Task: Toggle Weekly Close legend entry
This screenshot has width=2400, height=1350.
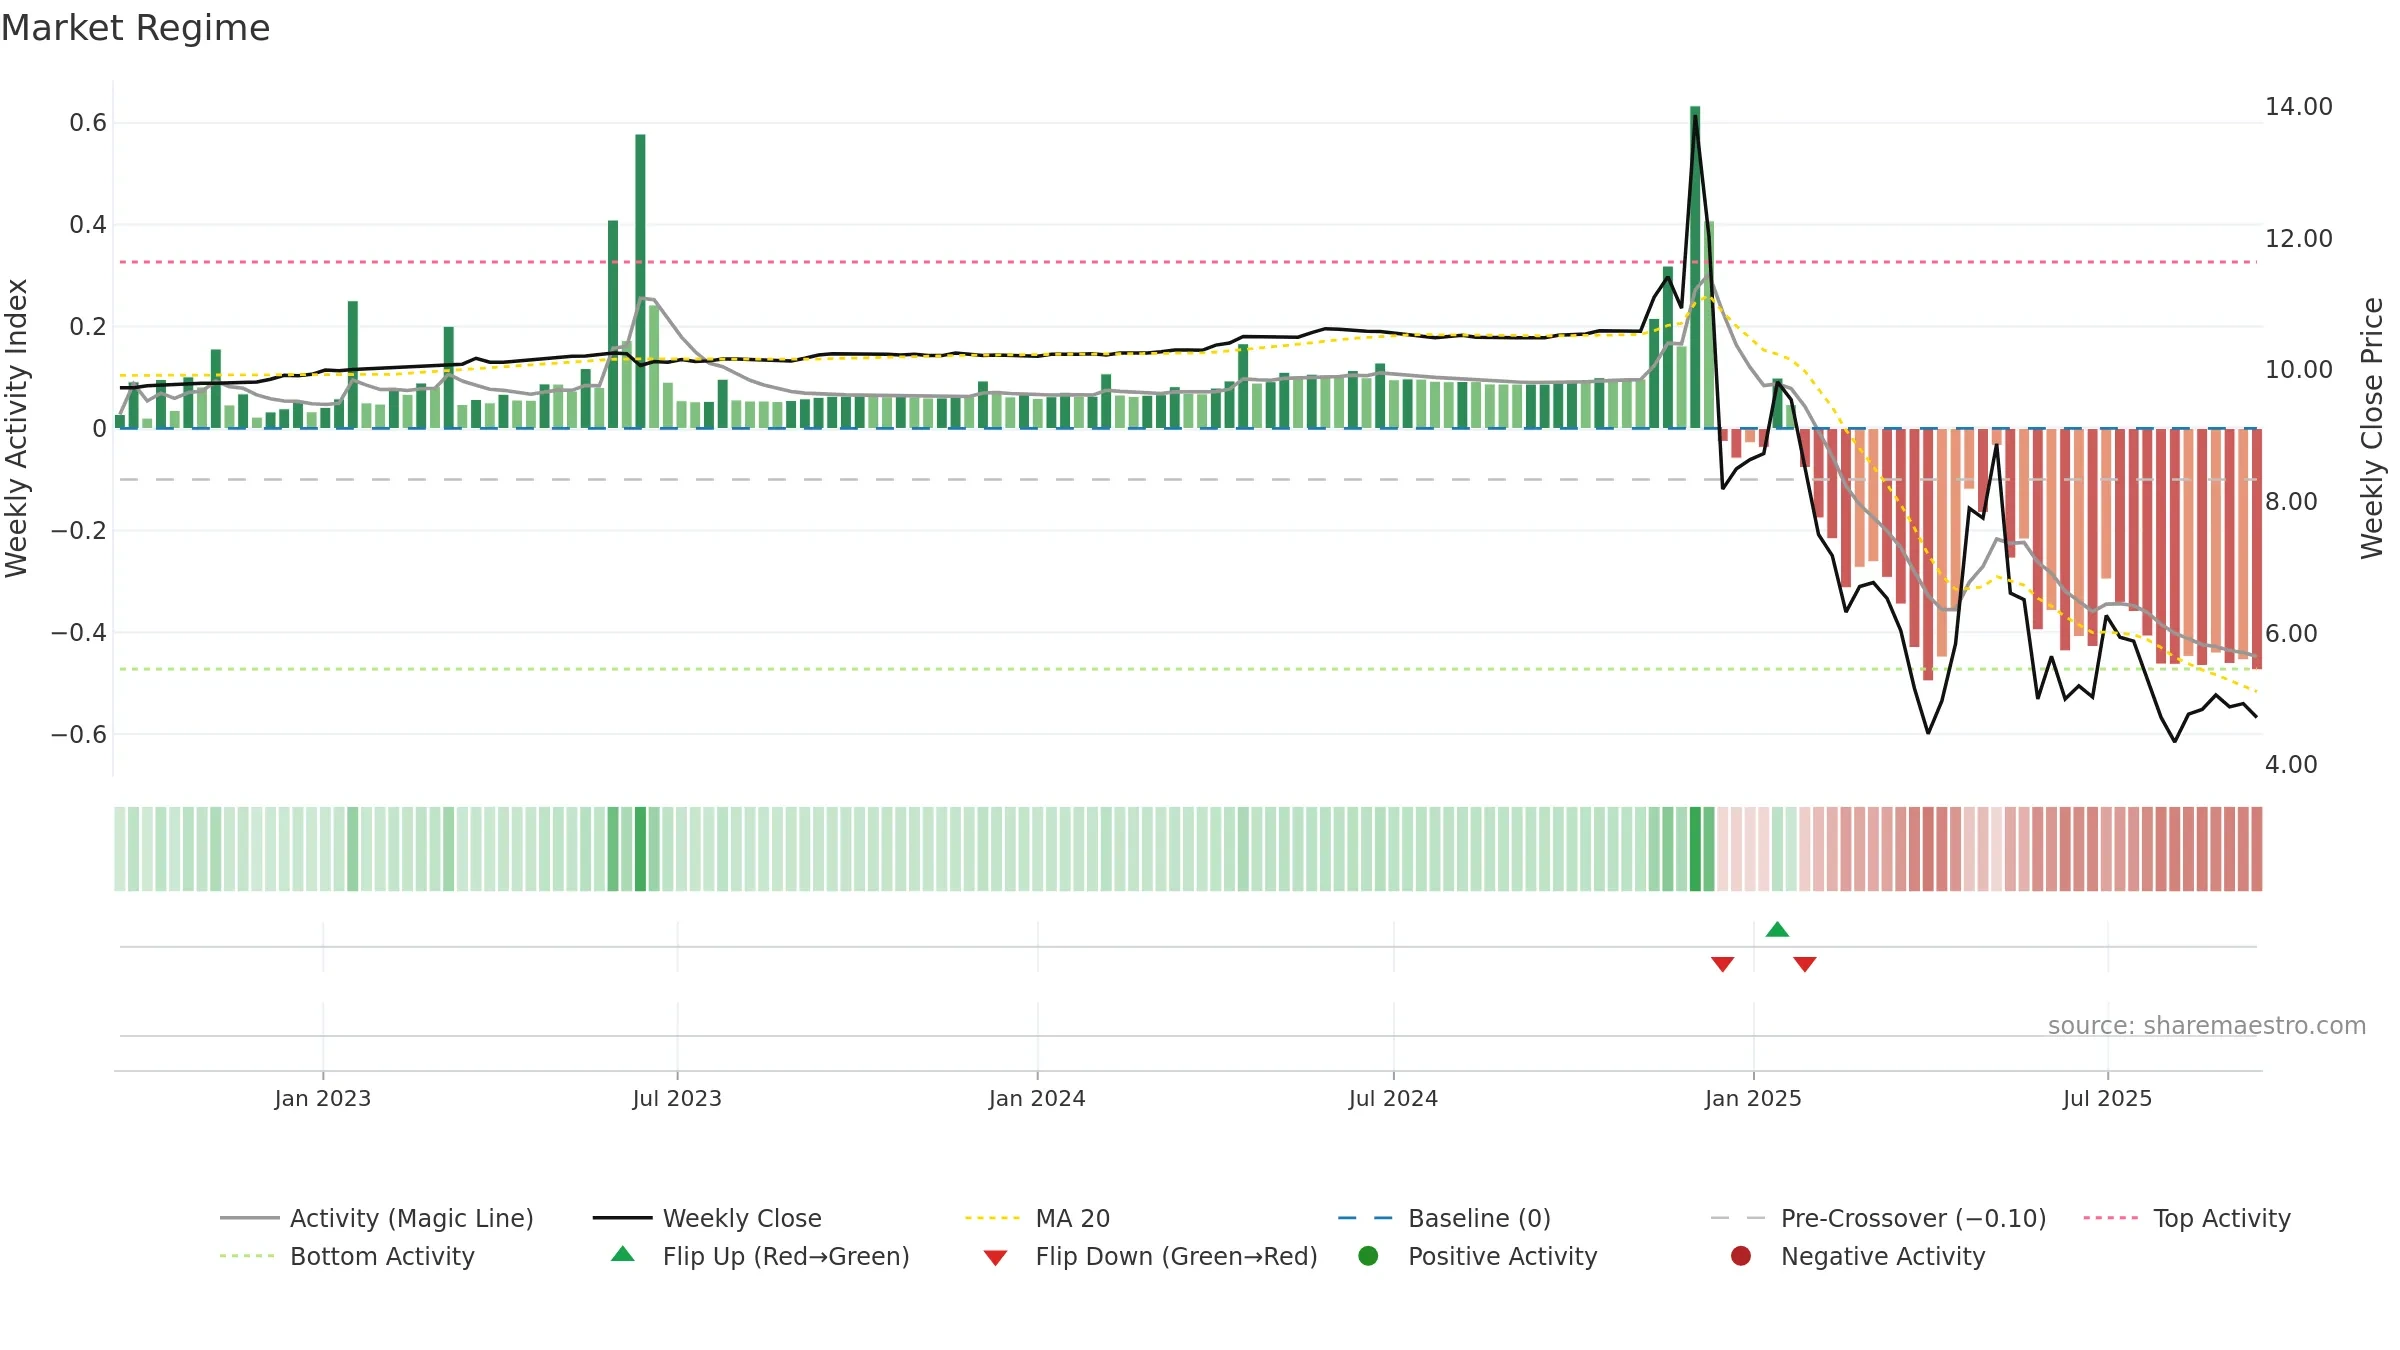Action: (x=707, y=1218)
